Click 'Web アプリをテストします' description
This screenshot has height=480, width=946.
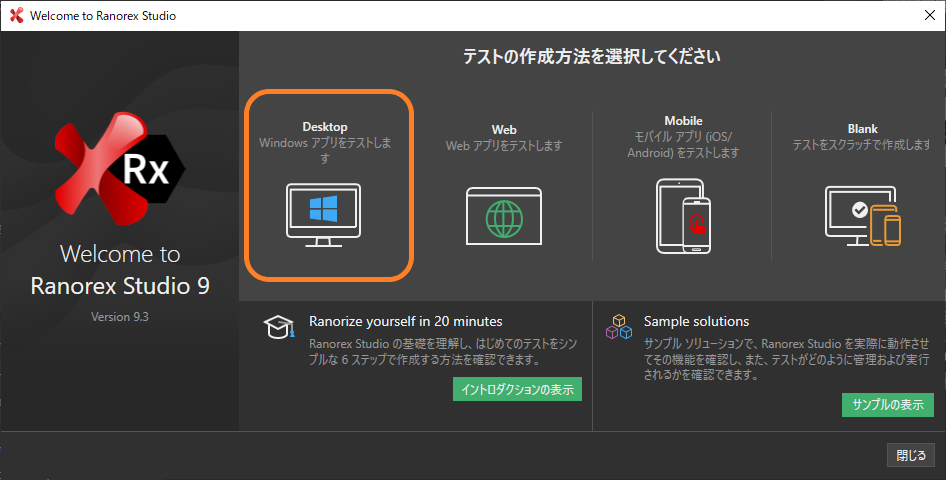pos(504,146)
